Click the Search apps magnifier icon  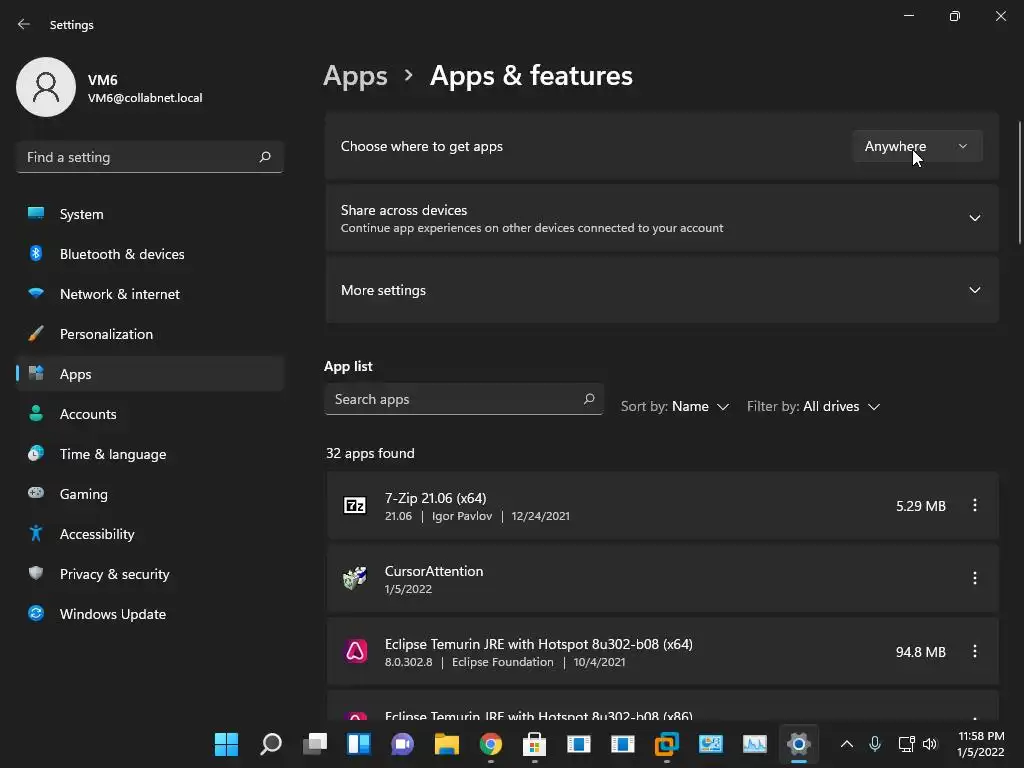click(x=589, y=398)
